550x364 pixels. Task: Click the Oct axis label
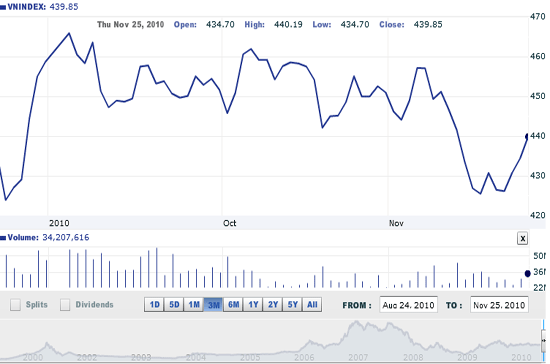(230, 223)
